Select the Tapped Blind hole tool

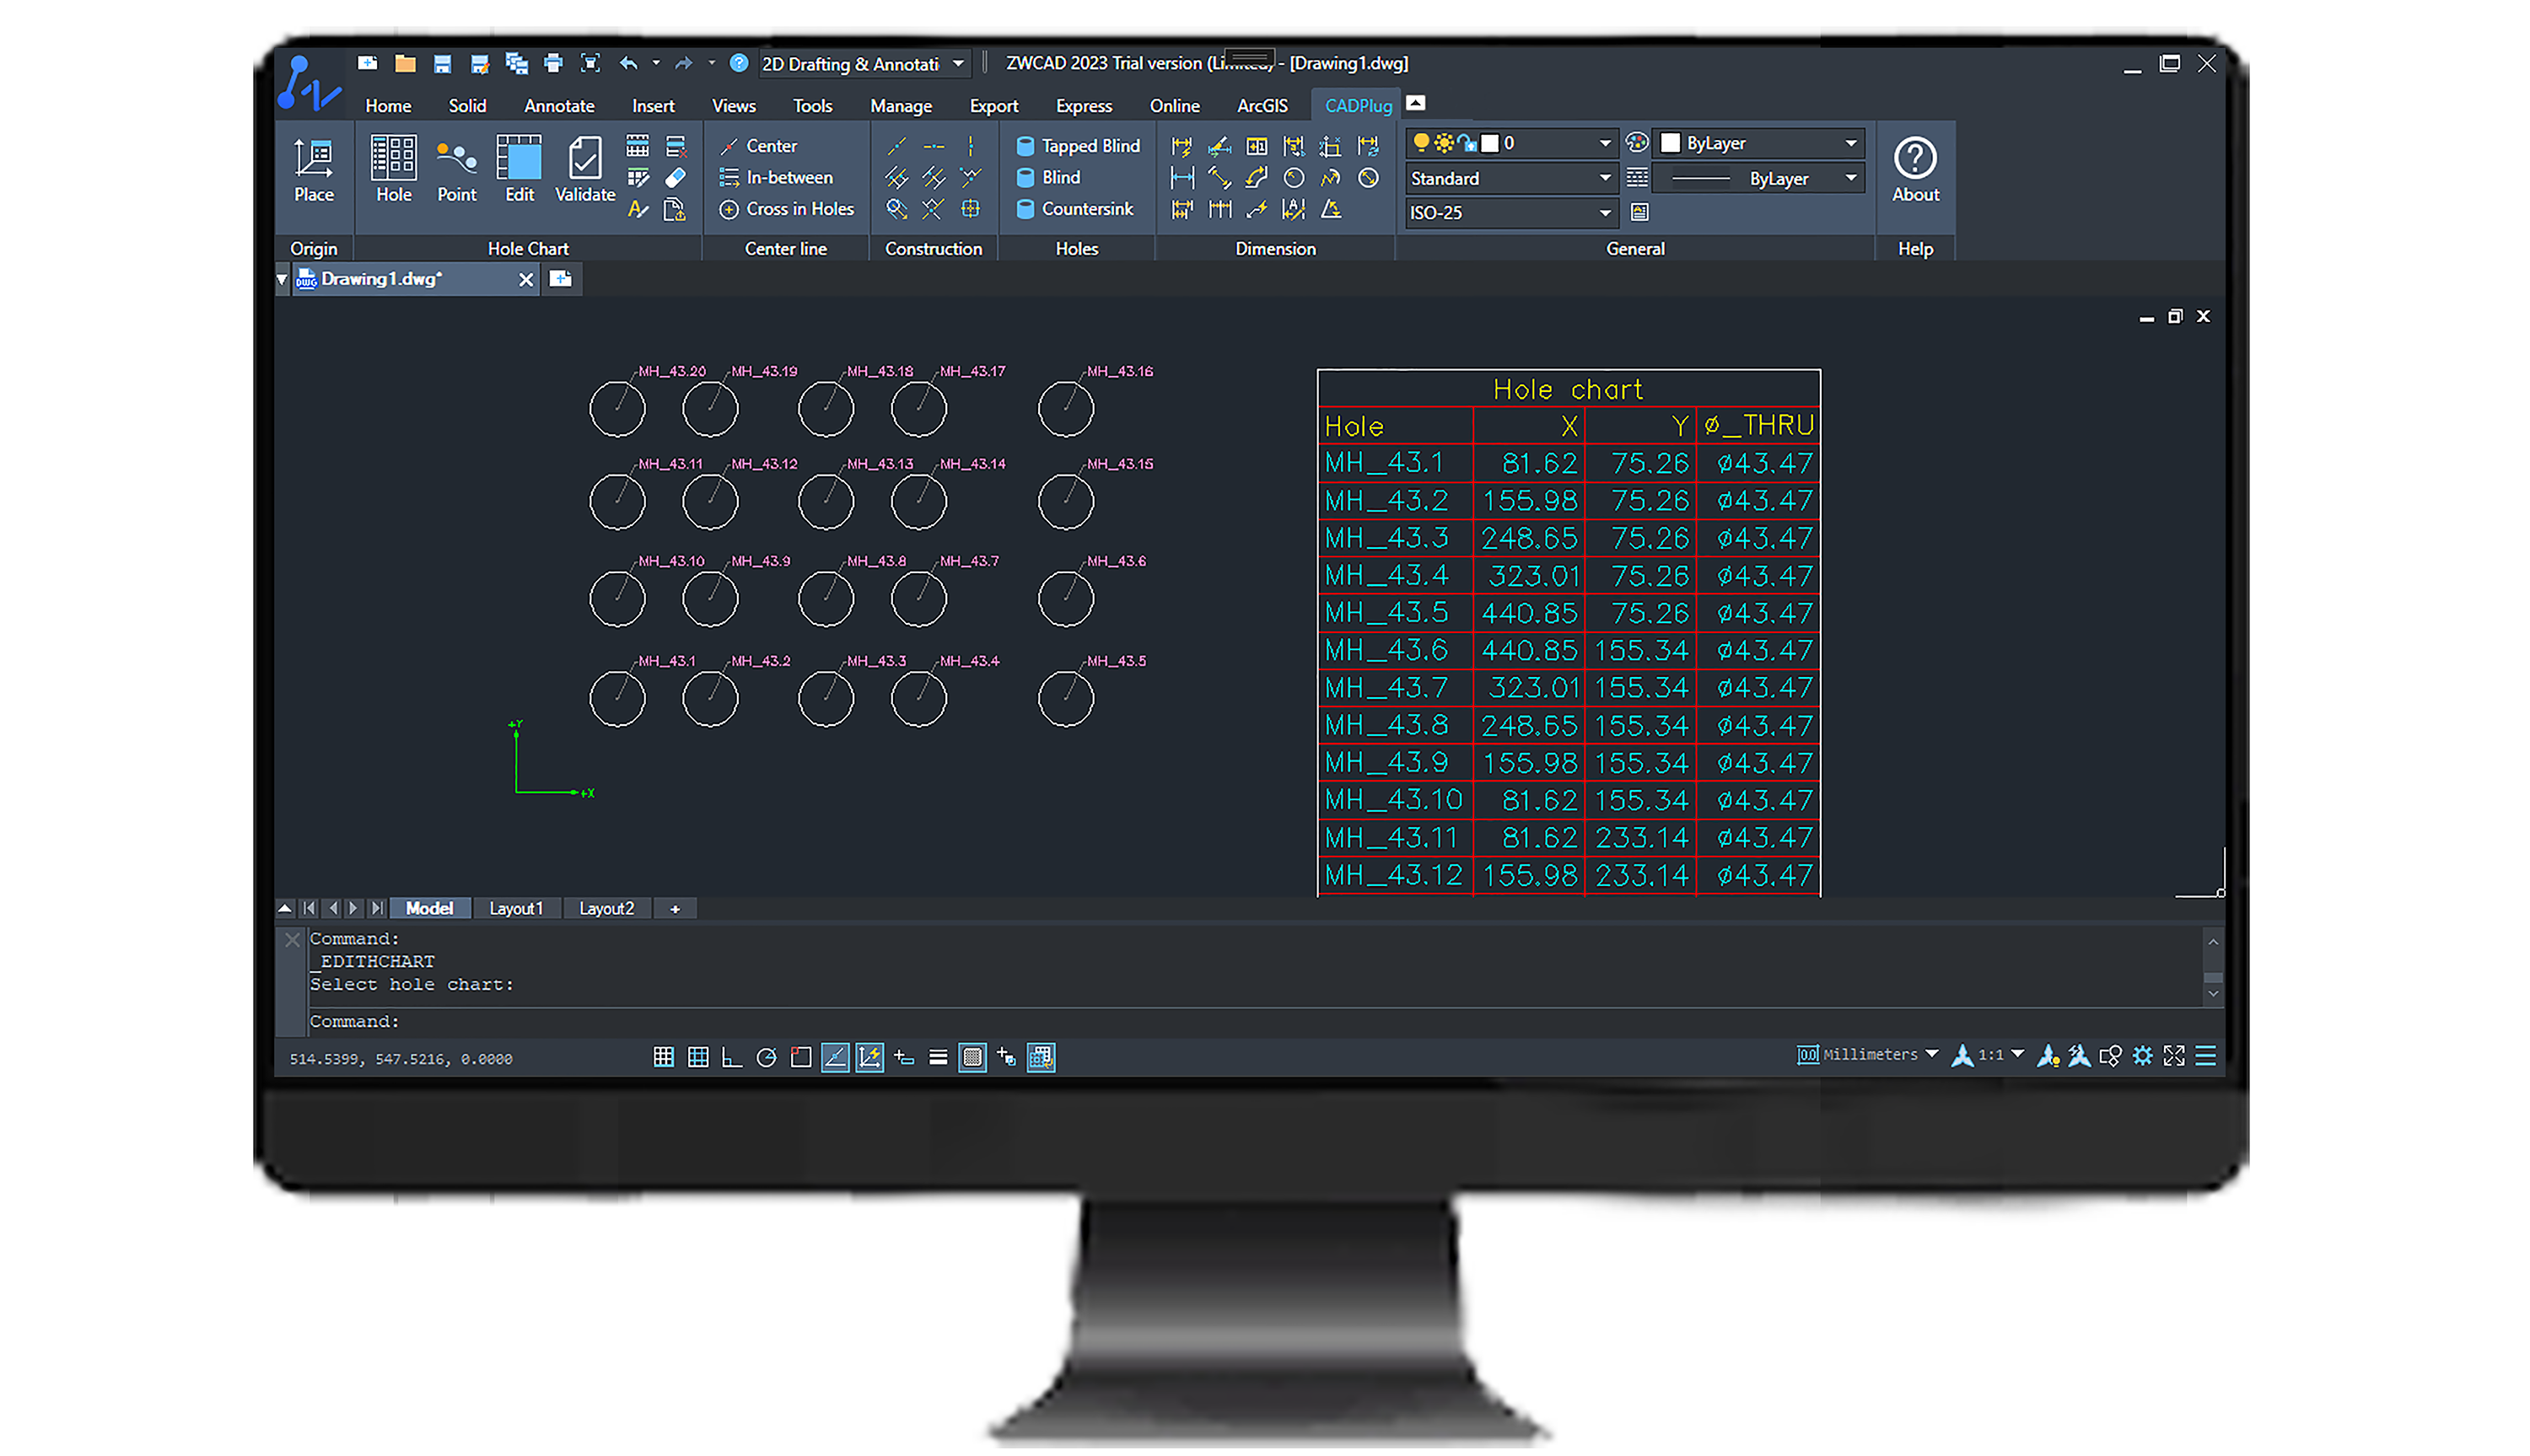click(x=1078, y=146)
